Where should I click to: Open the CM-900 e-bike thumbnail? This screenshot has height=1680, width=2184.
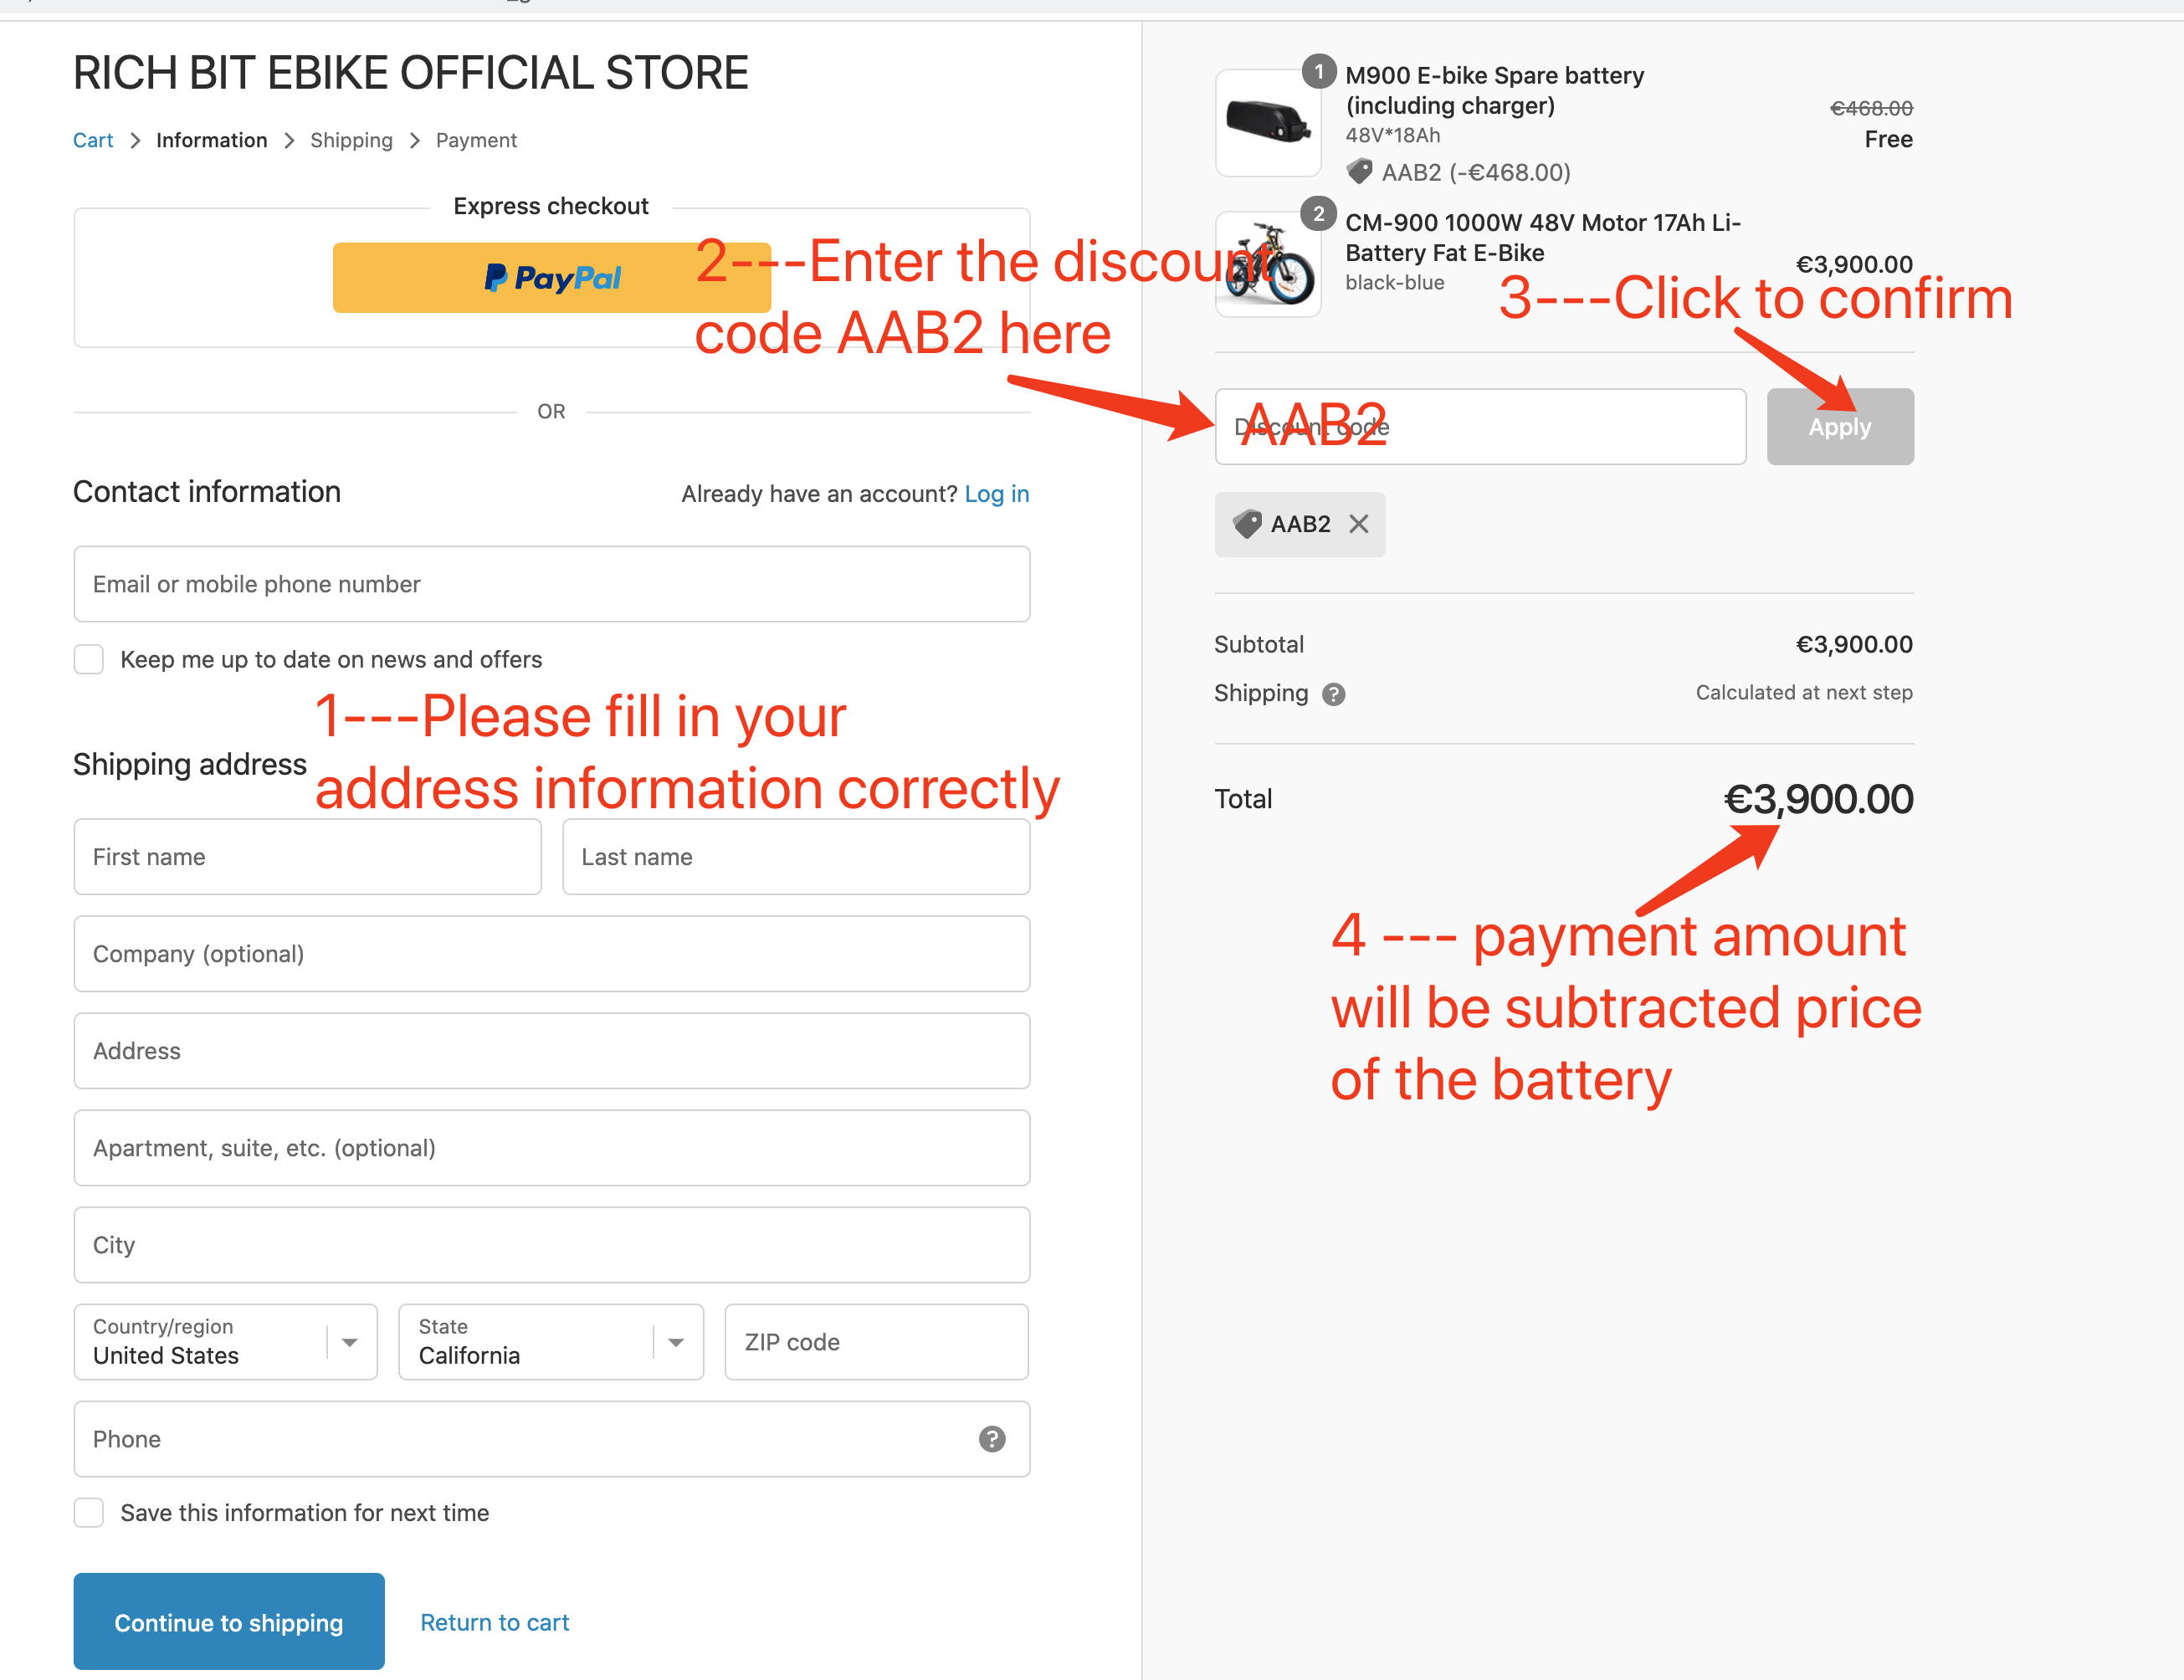tap(1268, 265)
